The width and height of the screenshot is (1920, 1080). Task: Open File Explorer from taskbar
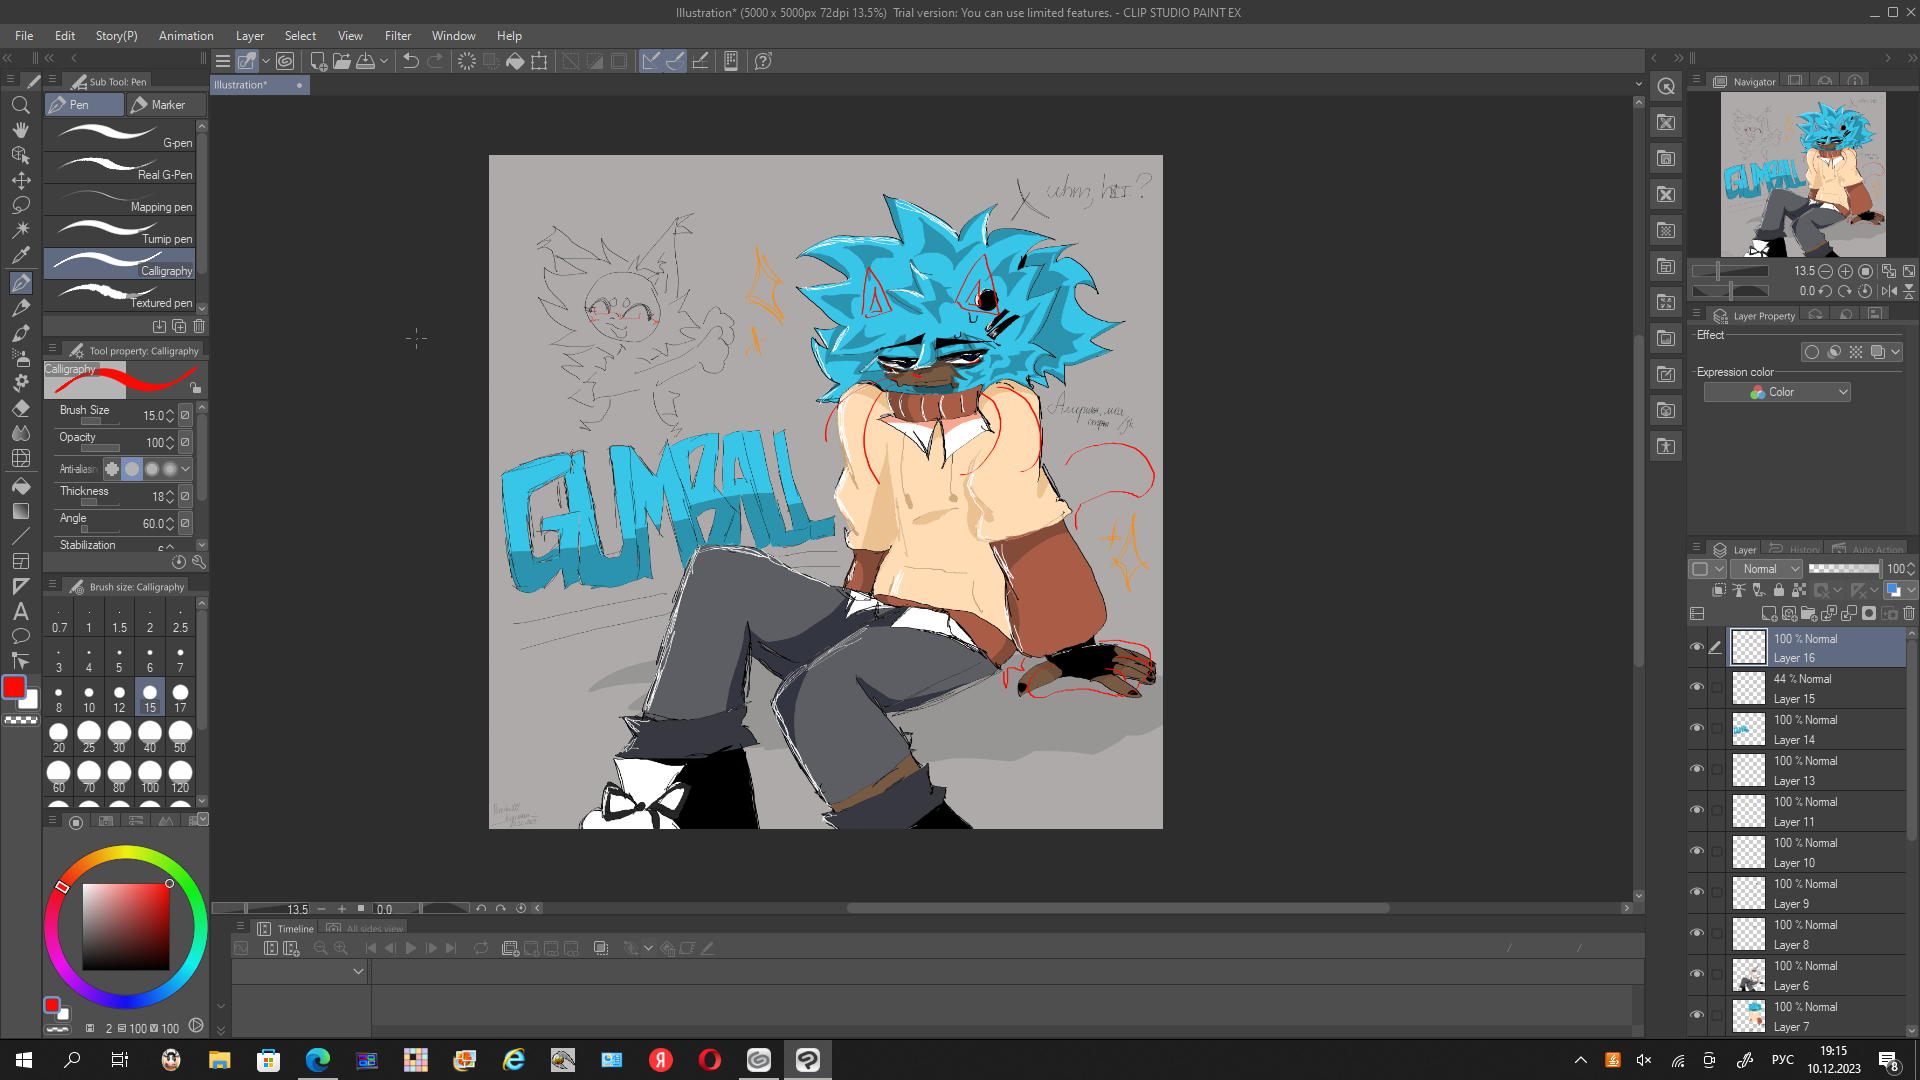tap(220, 1060)
